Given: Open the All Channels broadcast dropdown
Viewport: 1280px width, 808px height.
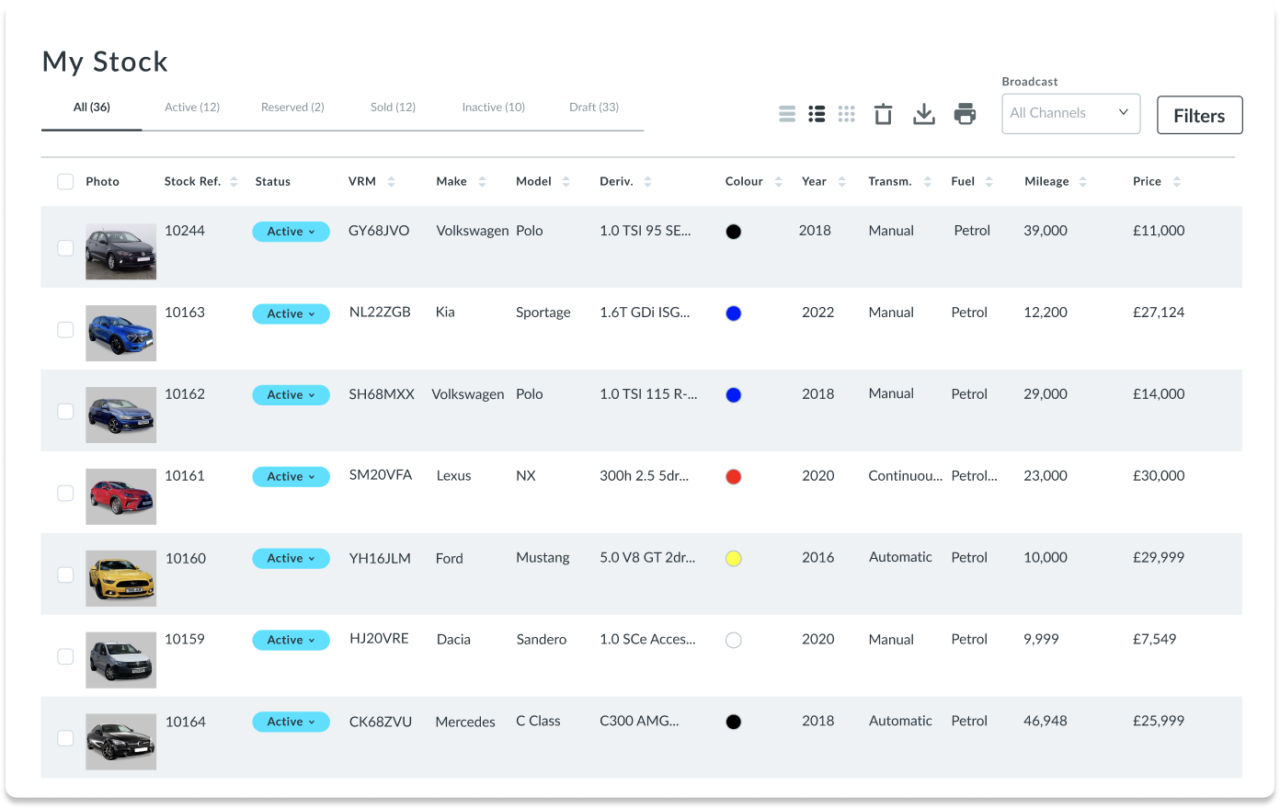Looking at the screenshot, I should click(x=1070, y=113).
